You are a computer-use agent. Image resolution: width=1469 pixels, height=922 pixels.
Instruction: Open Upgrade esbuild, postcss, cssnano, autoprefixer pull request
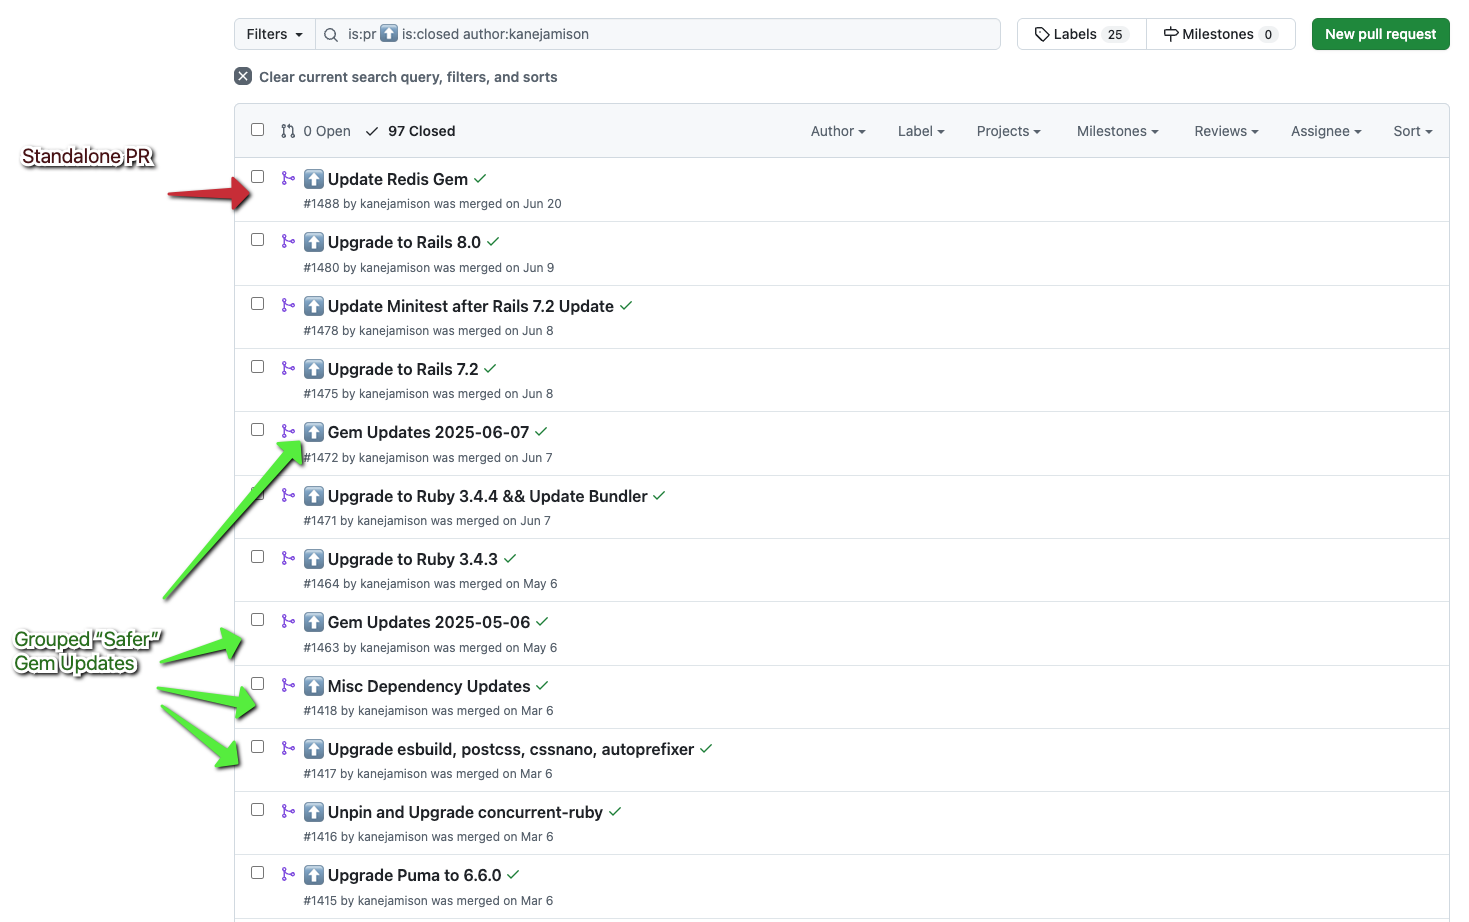tap(511, 749)
